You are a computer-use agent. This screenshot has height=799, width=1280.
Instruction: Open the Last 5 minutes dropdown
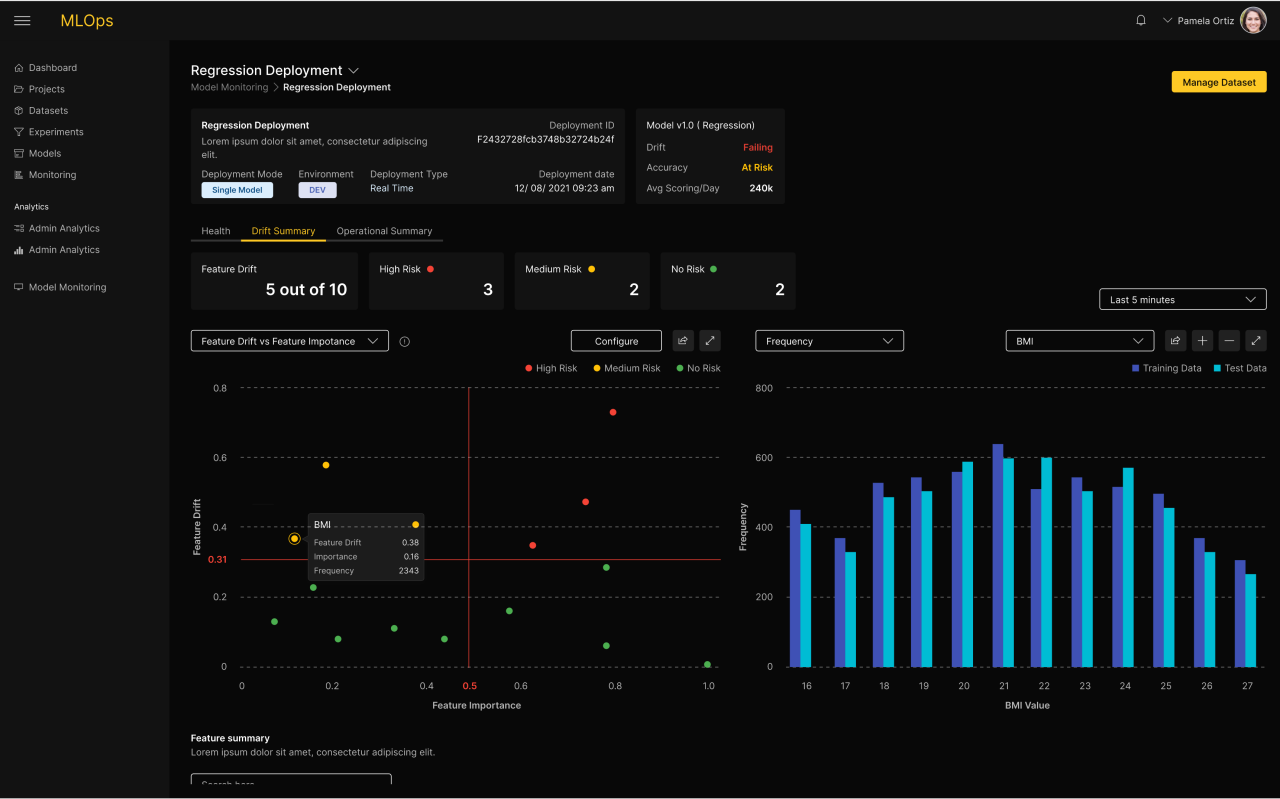[x=1181, y=299]
